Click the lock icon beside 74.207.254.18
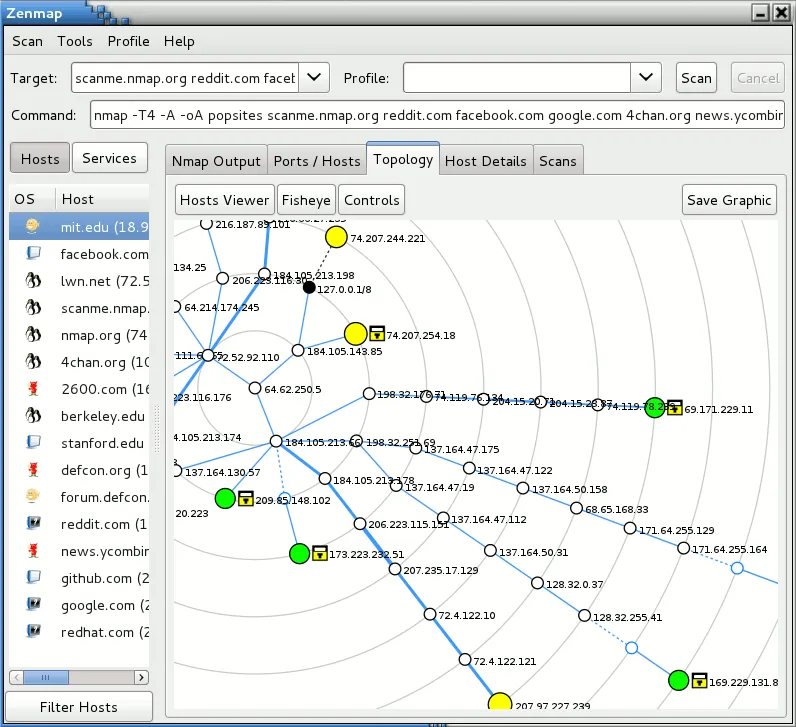Viewport: 796px width, 727px height. pyautogui.click(x=377, y=334)
